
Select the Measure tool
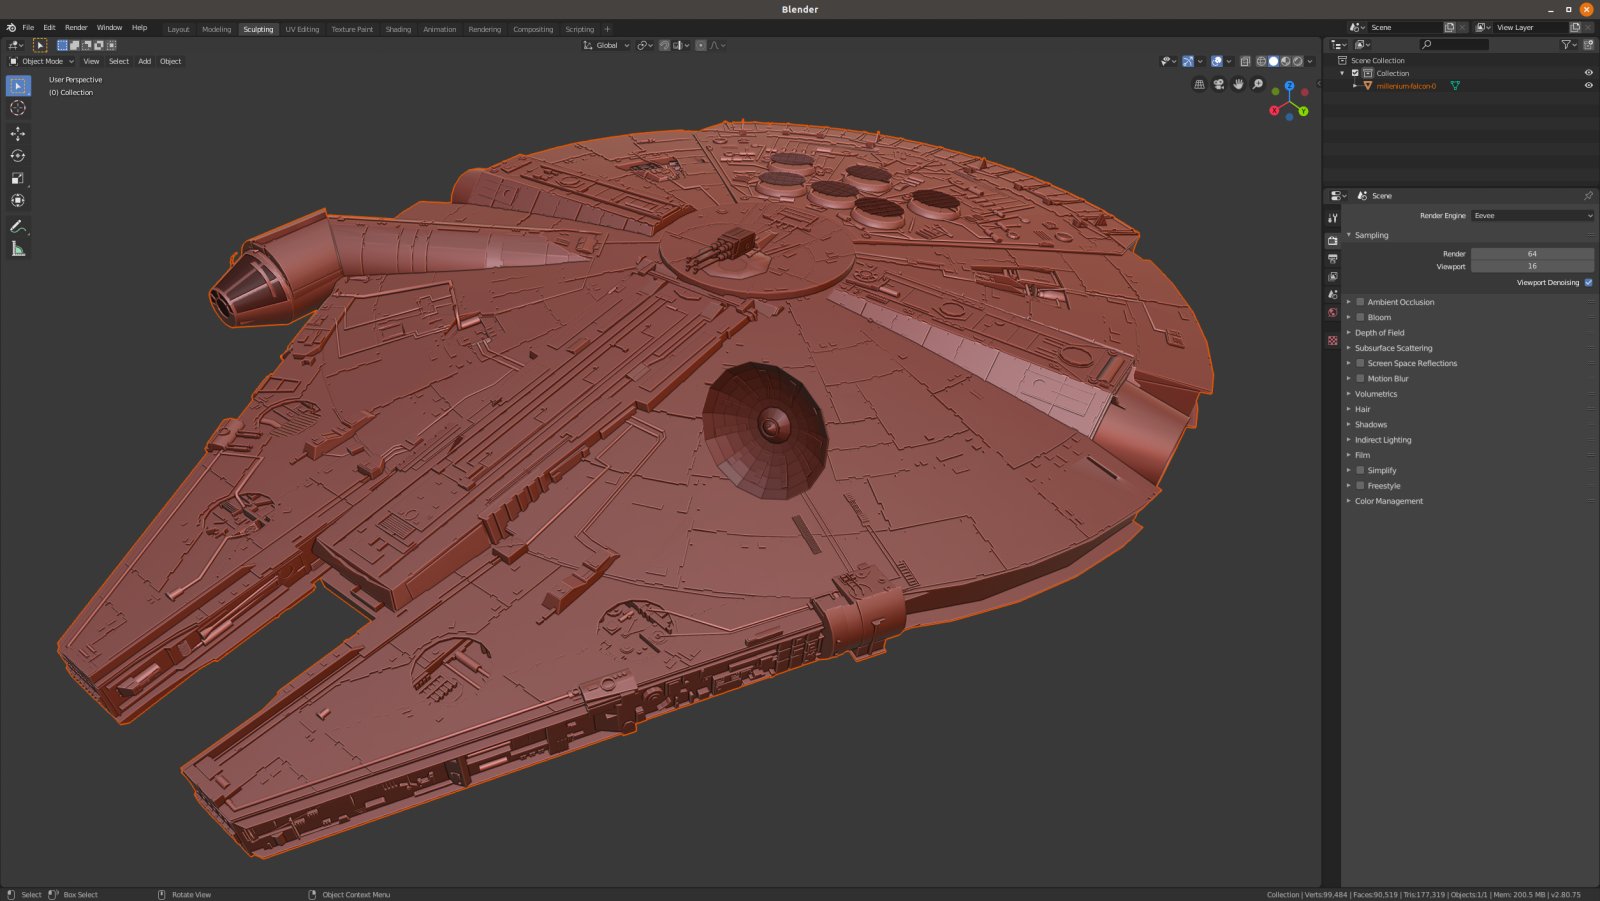[x=18, y=249]
